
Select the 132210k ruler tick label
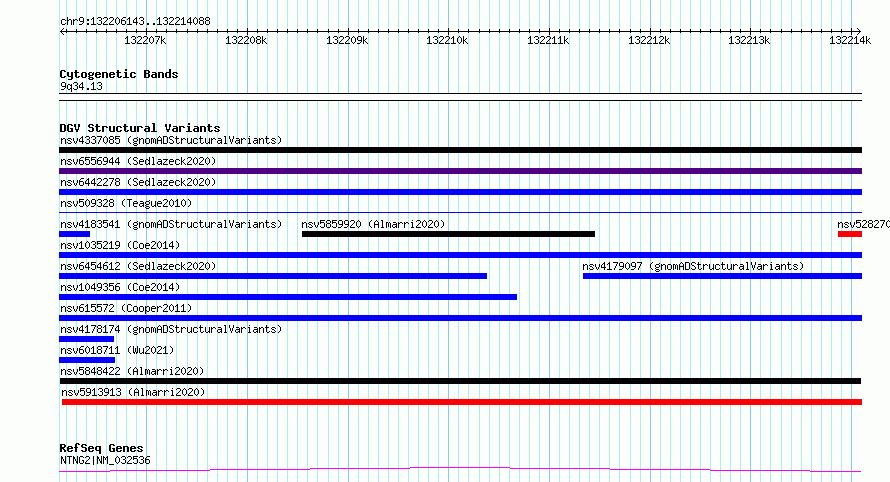point(447,40)
